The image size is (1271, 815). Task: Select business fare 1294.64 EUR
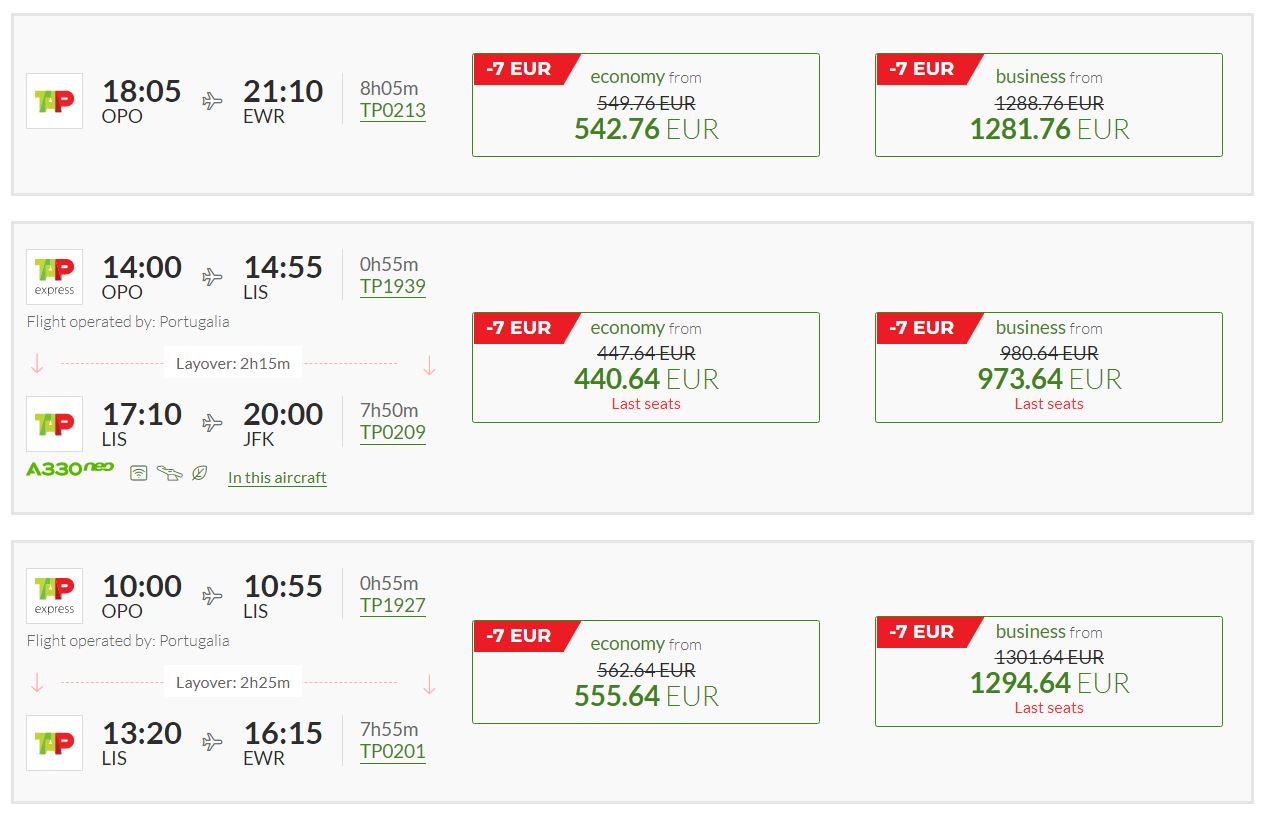(x=1049, y=671)
